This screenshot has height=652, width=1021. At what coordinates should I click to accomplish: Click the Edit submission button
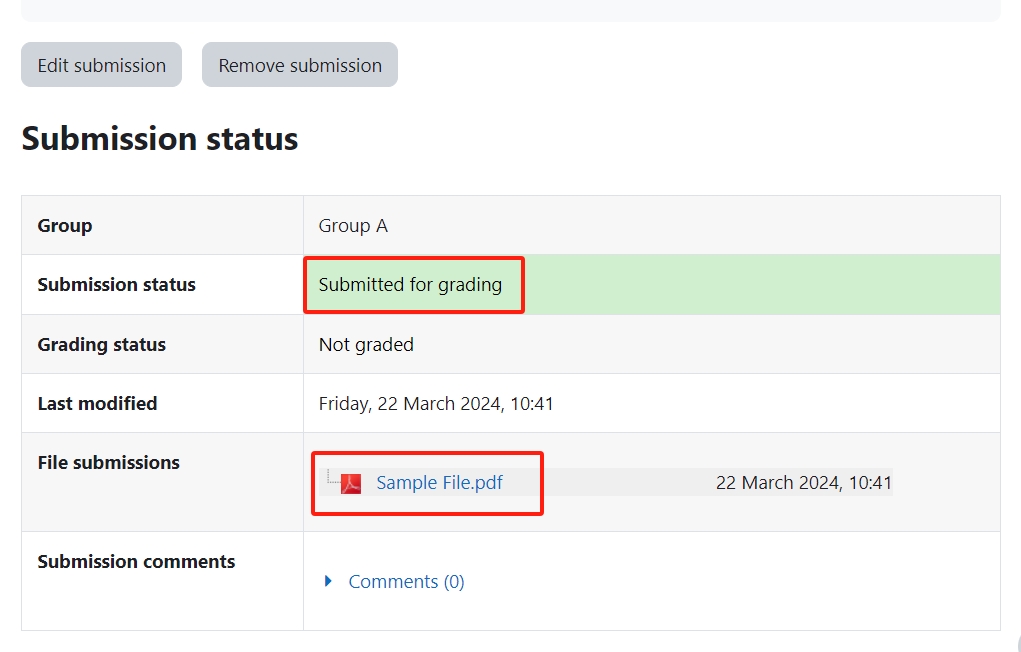(100, 64)
